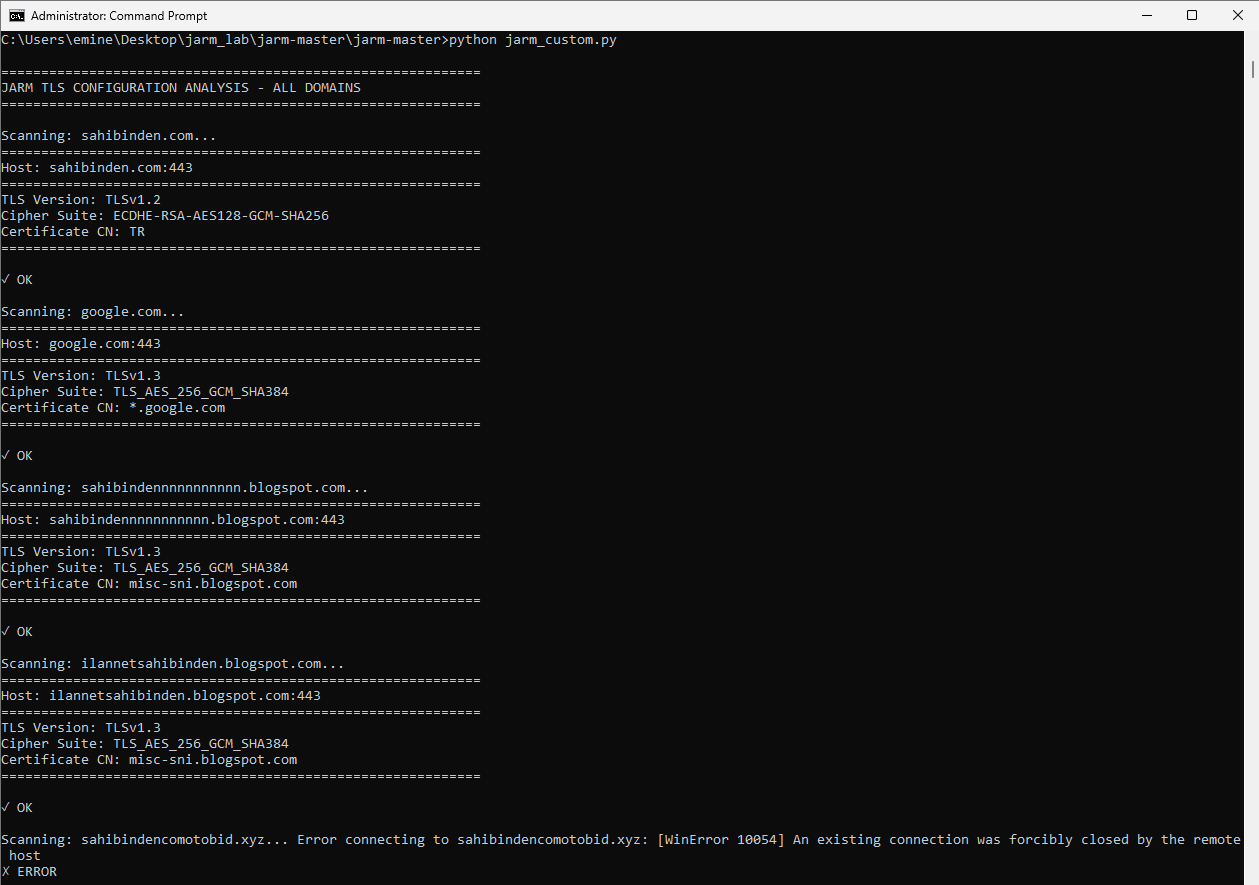The image size is (1259, 885).
Task: Click the 'X ERROR' status line
Action: (x=29, y=872)
